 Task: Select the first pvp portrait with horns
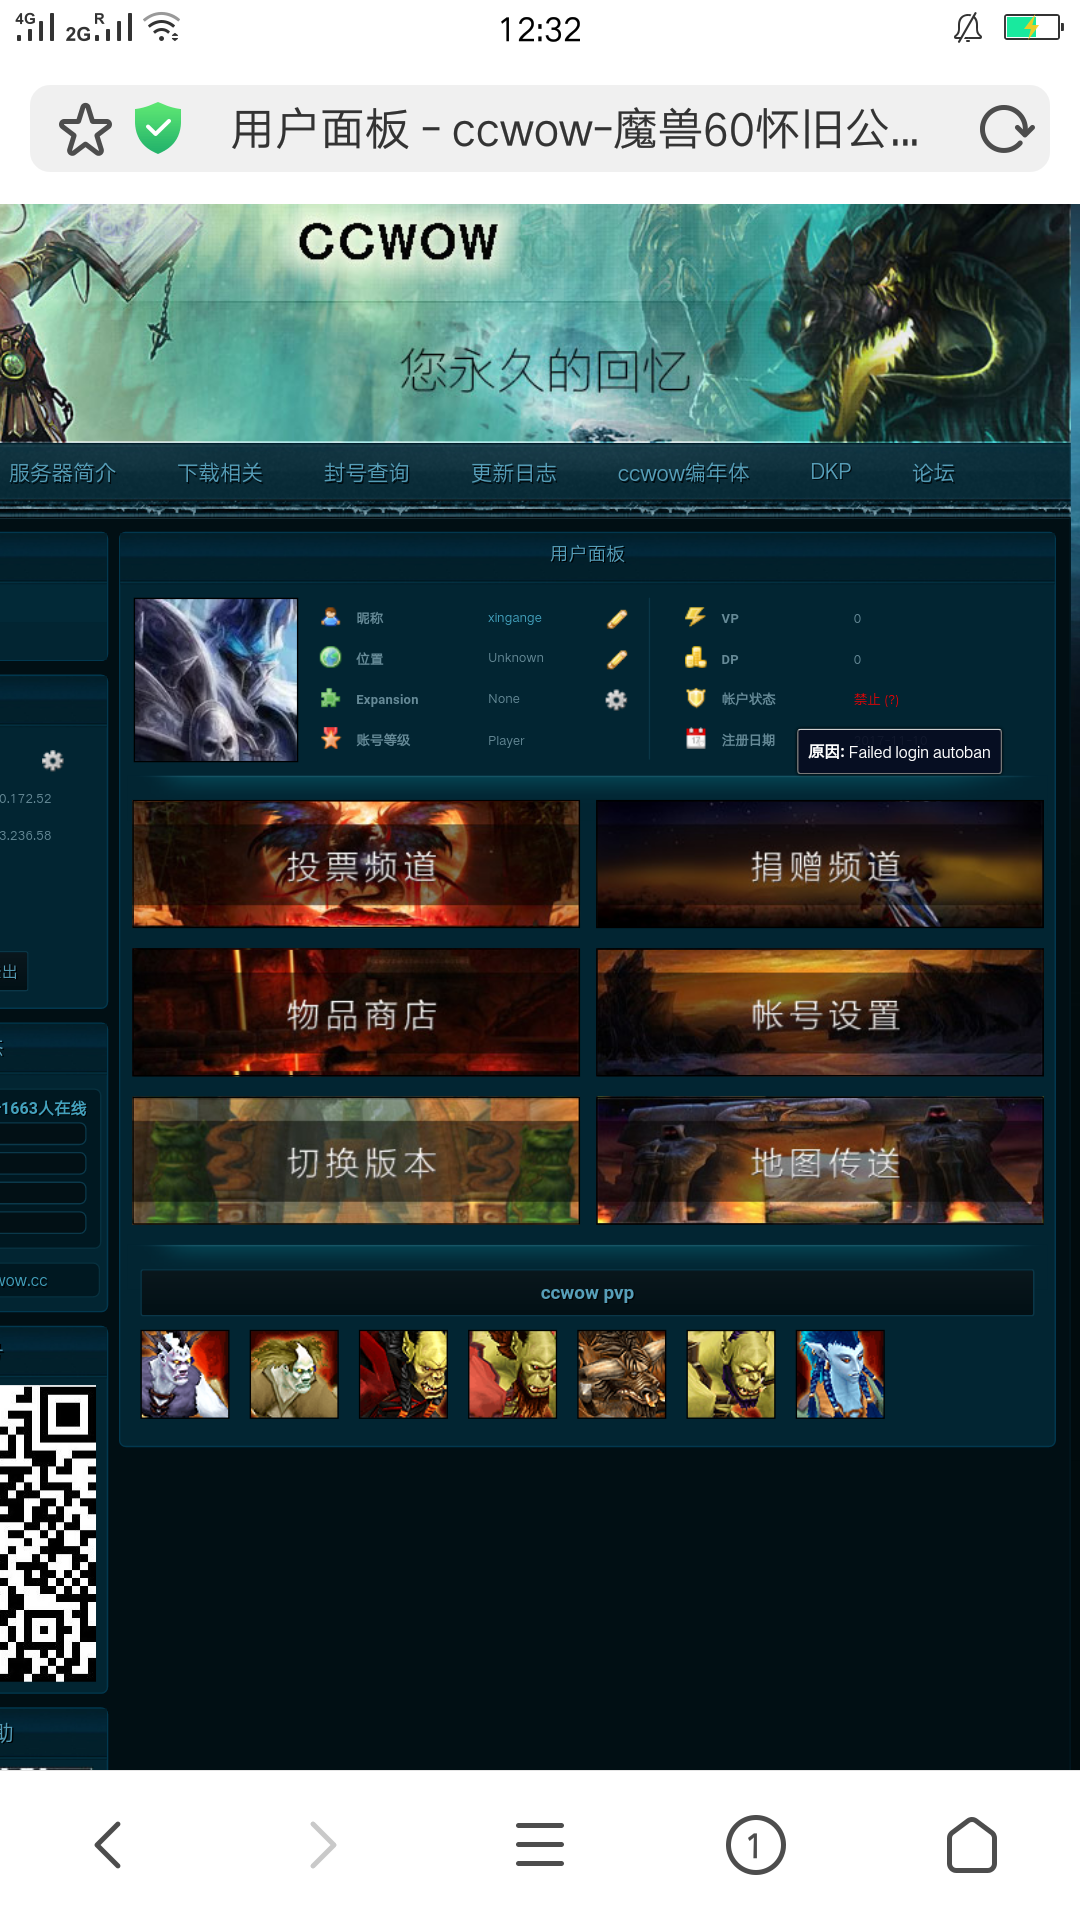click(x=185, y=1374)
